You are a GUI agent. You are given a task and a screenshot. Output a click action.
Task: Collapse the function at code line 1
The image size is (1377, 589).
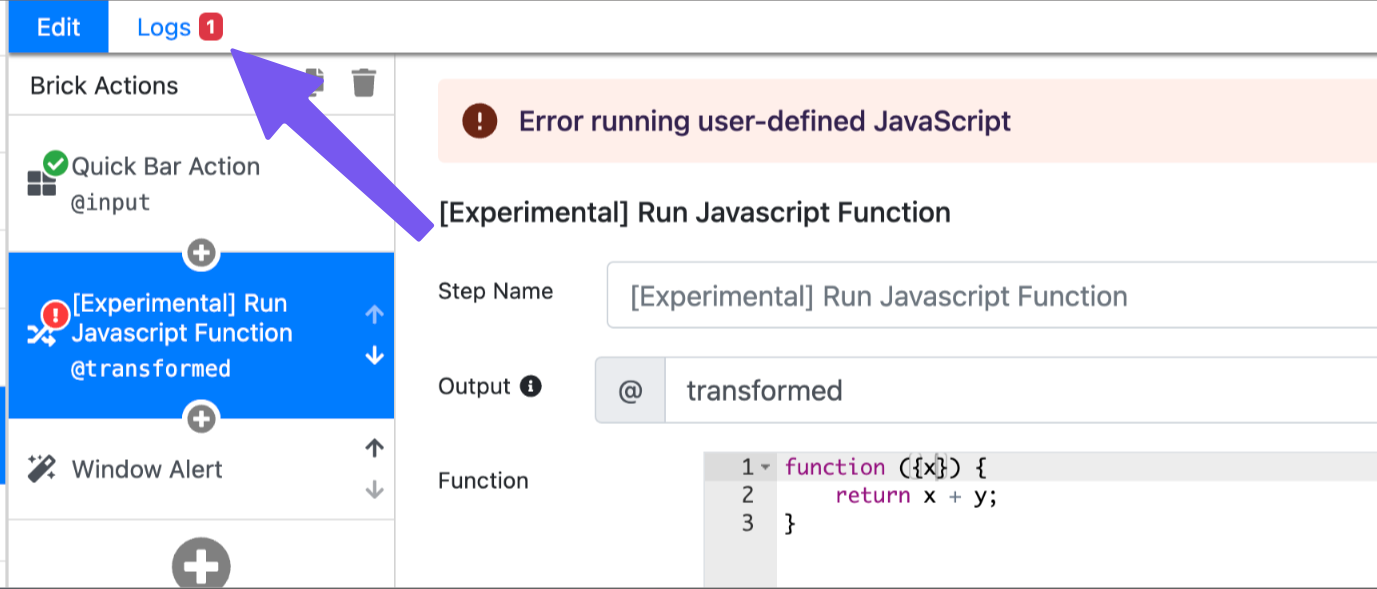pyautogui.click(x=765, y=467)
